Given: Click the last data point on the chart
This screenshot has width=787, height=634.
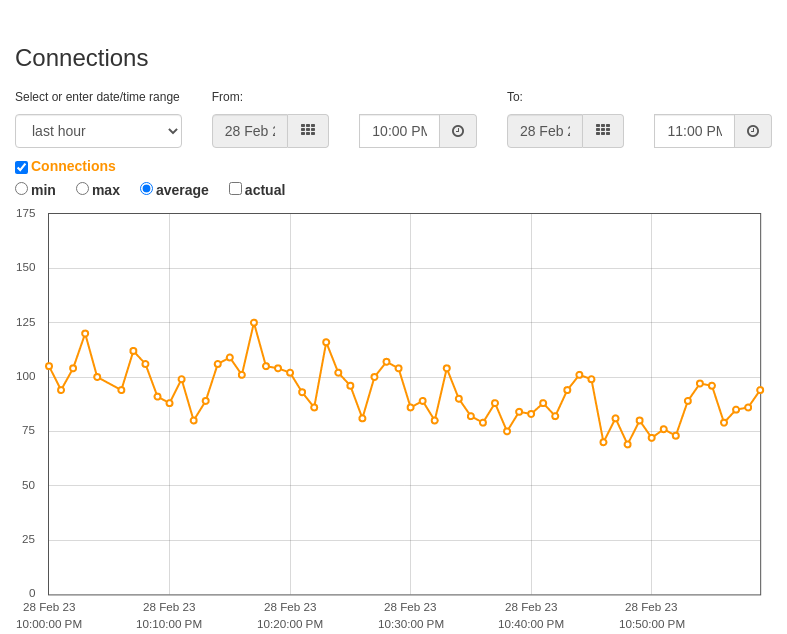Looking at the screenshot, I should coord(760,390).
